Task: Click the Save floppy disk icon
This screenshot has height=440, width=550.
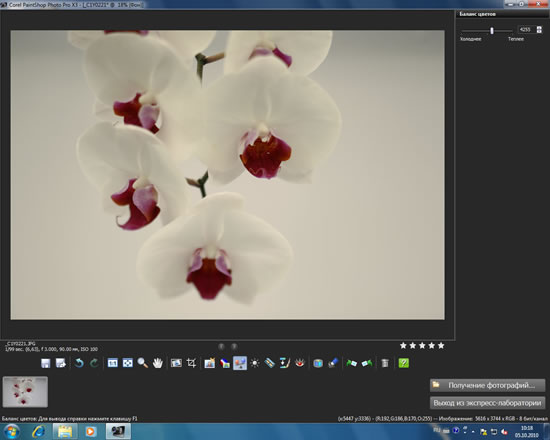Action: pos(46,363)
